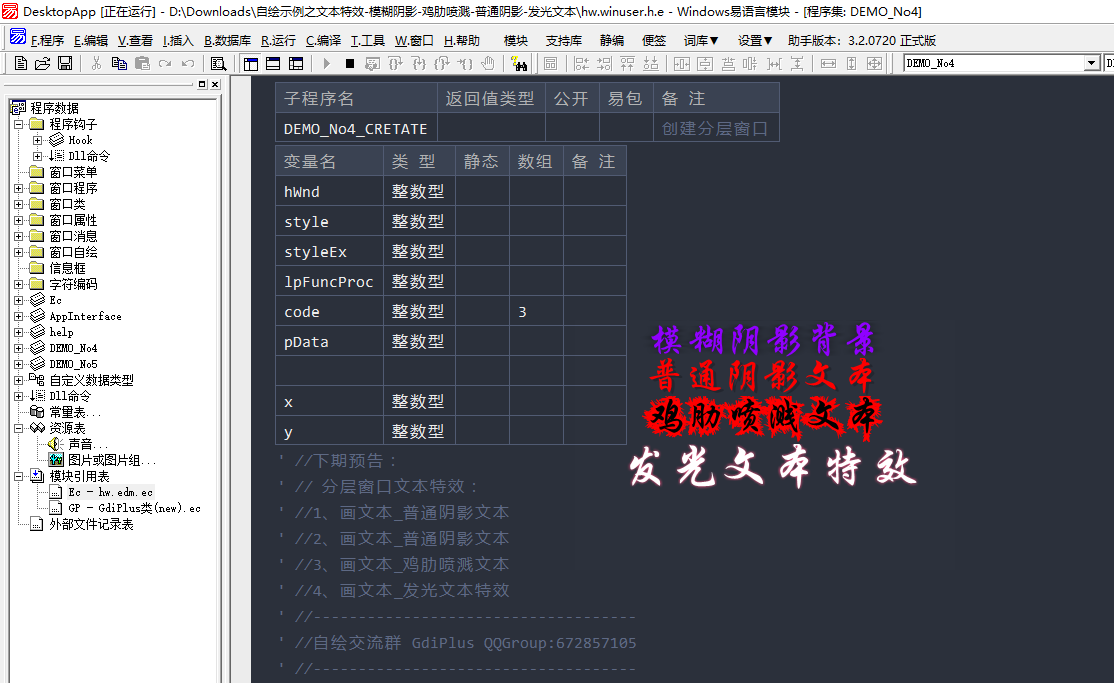Float the left work panel
Screen dimensions: 1114x683
click(x=202, y=84)
